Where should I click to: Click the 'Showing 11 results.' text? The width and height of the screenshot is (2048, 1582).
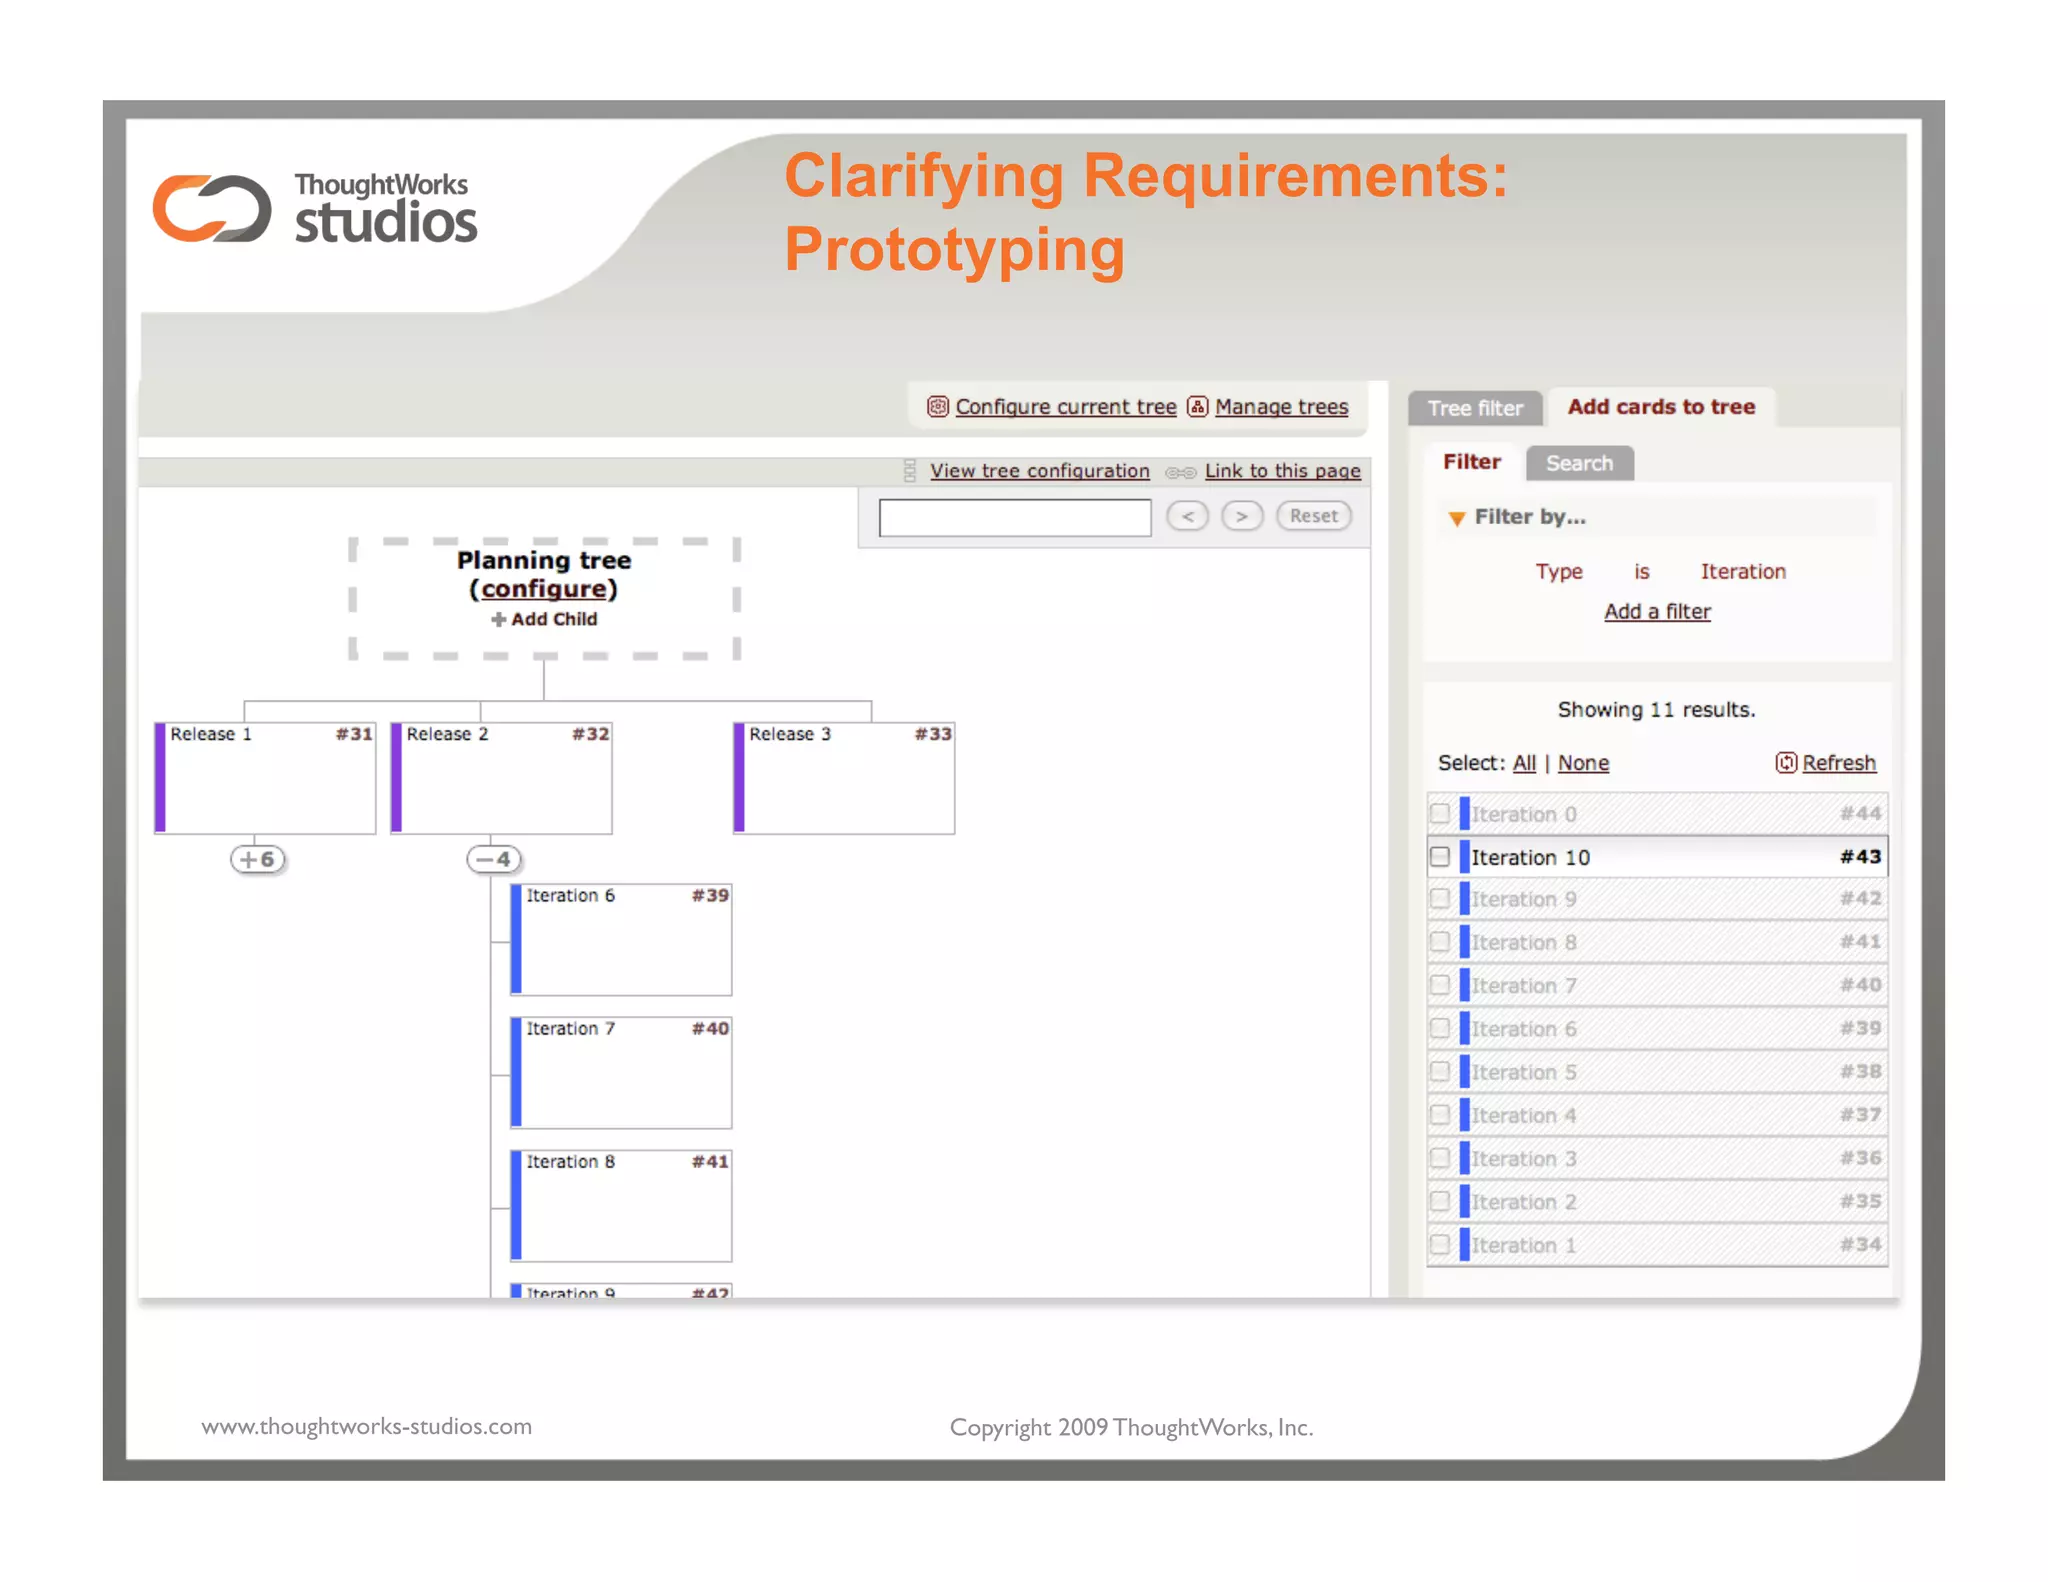[x=1656, y=710]
